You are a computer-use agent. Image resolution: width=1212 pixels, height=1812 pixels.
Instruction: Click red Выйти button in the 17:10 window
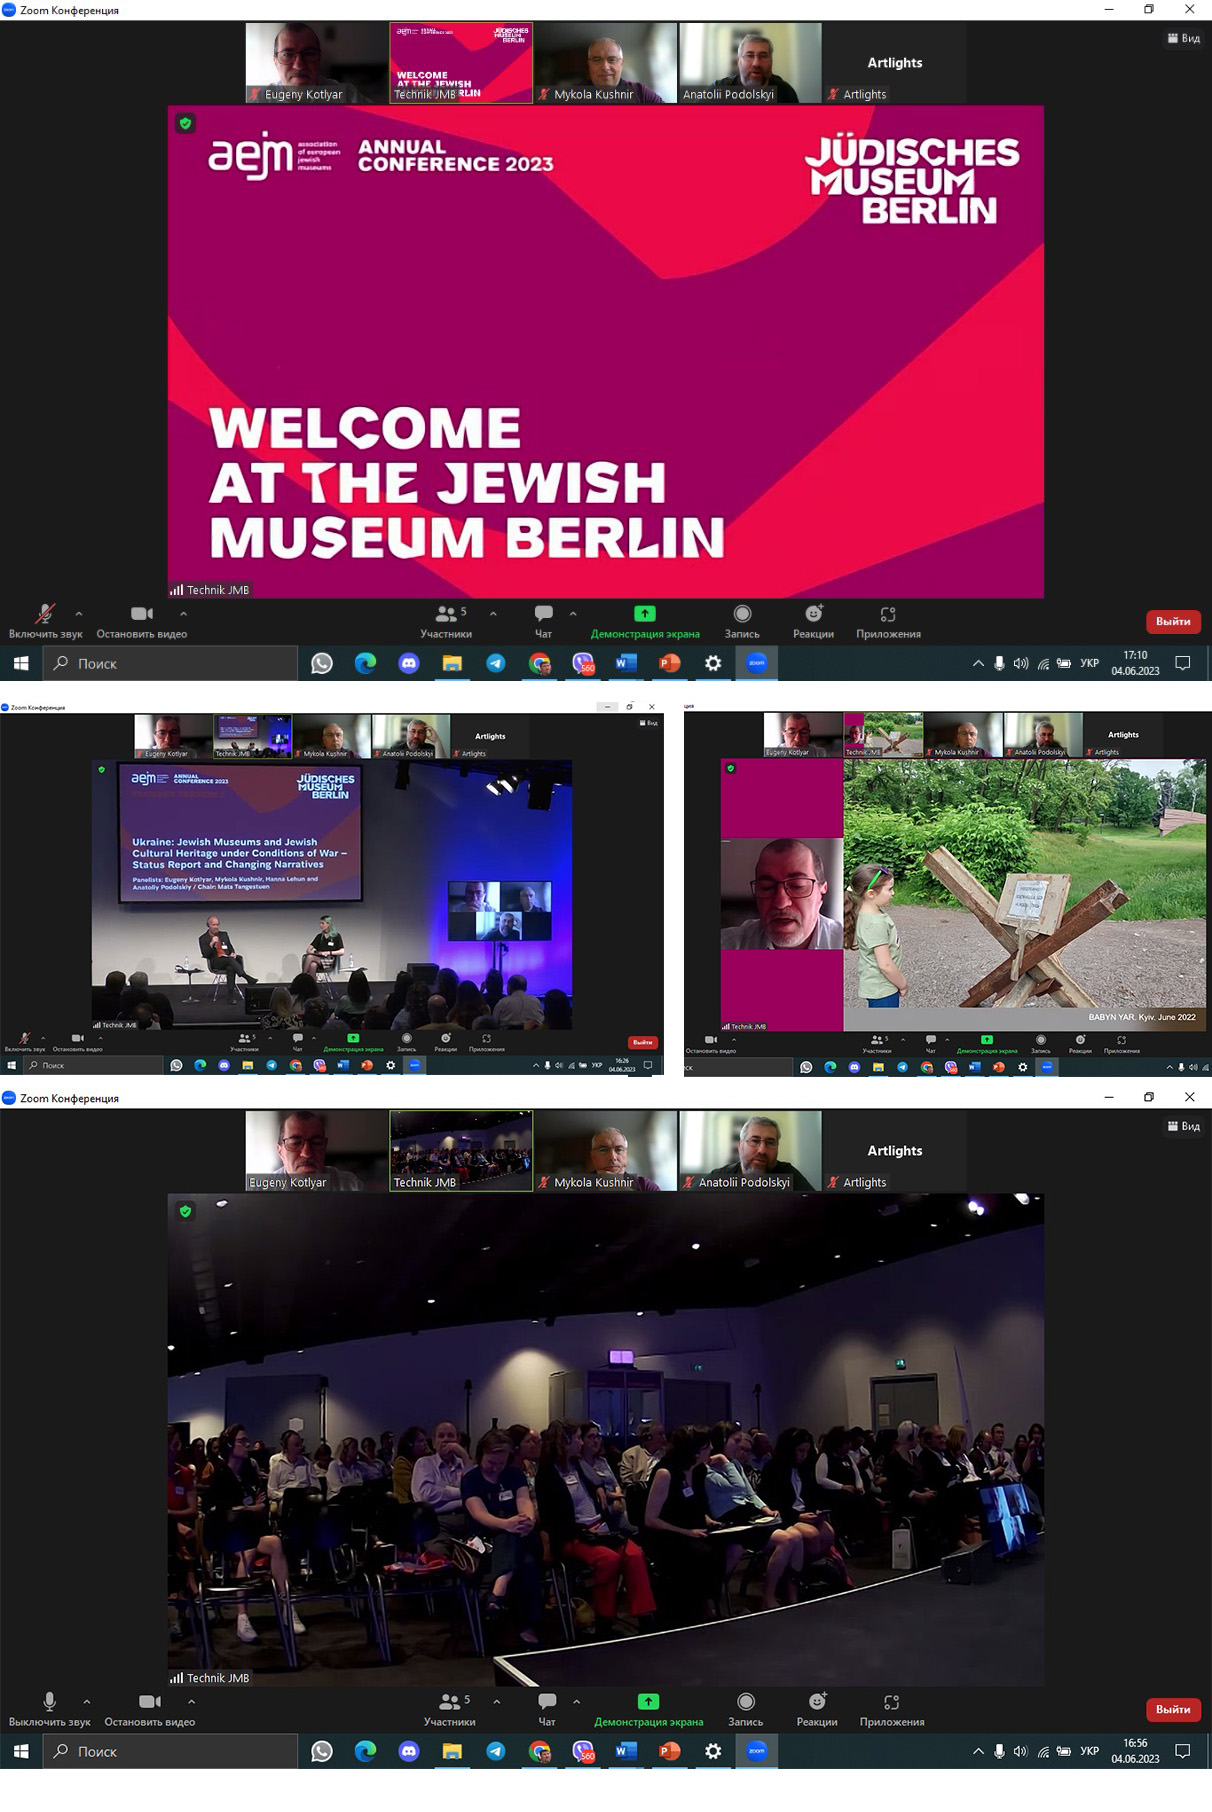pyautogui.click(x=1173, y=622)
